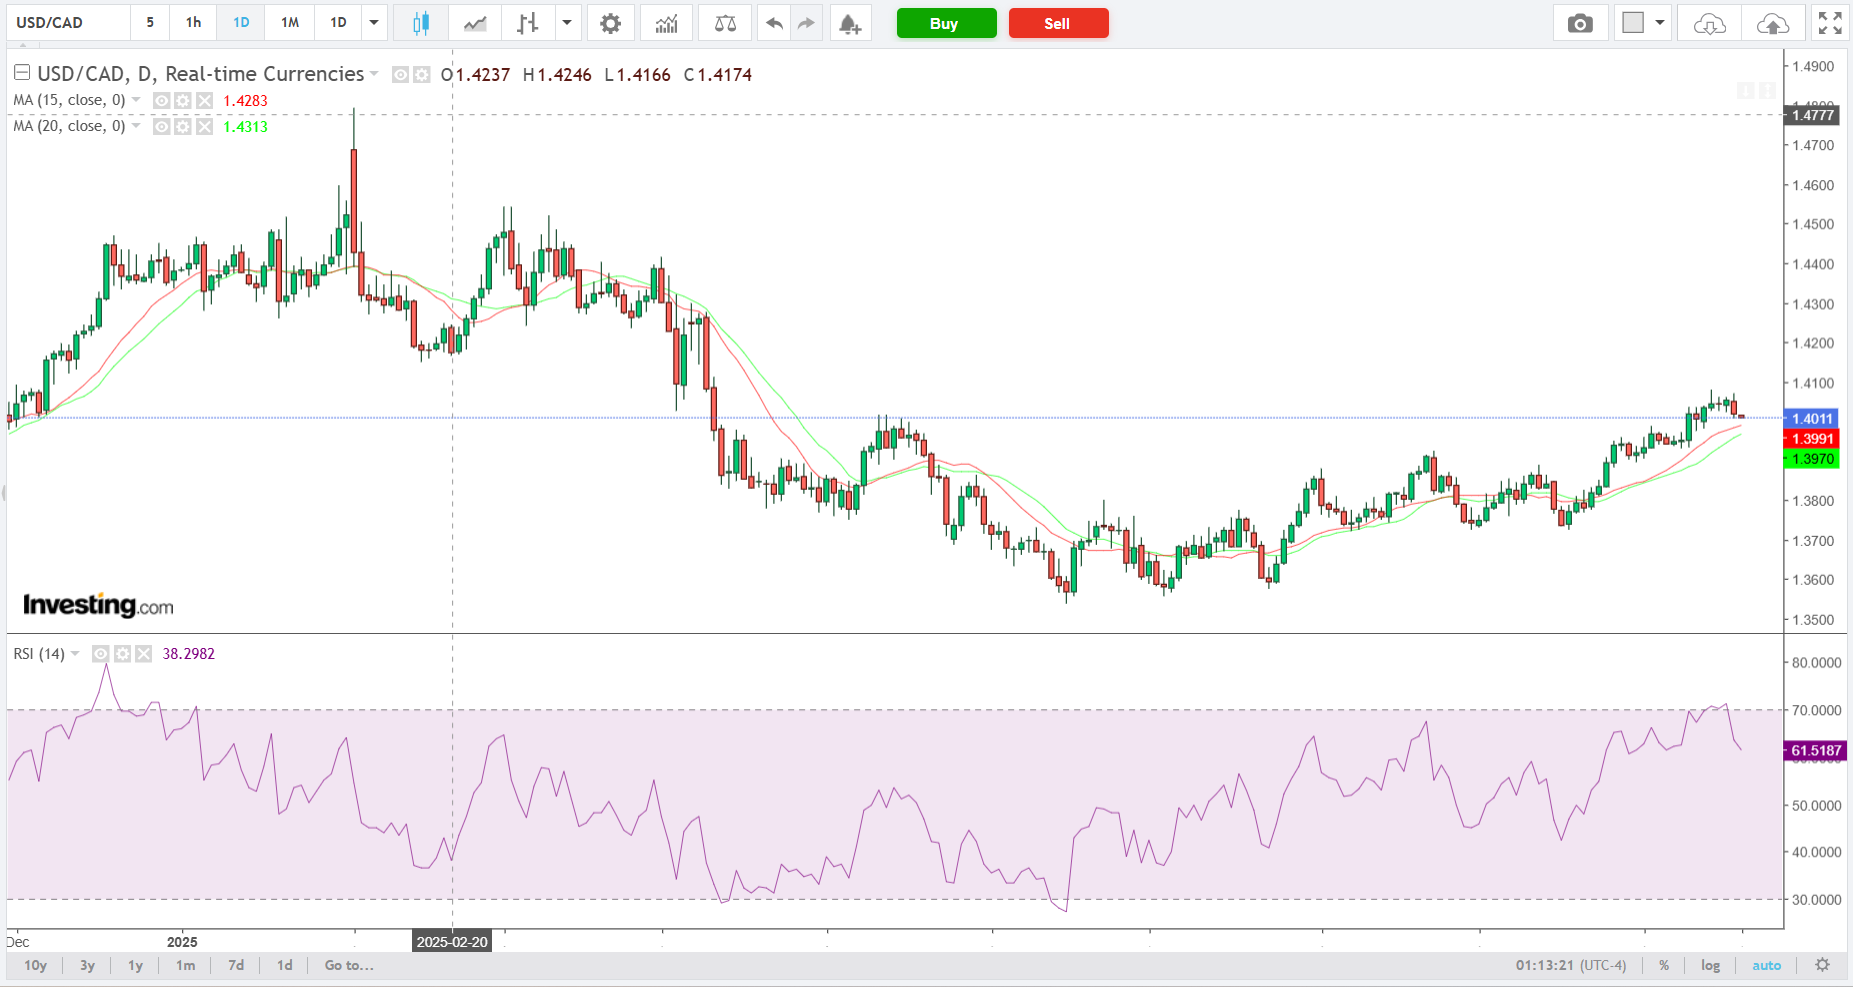Screen dimensions: 1853x987
Task: Hide the RSI (14) indicator
Action: tap(100, 654)
